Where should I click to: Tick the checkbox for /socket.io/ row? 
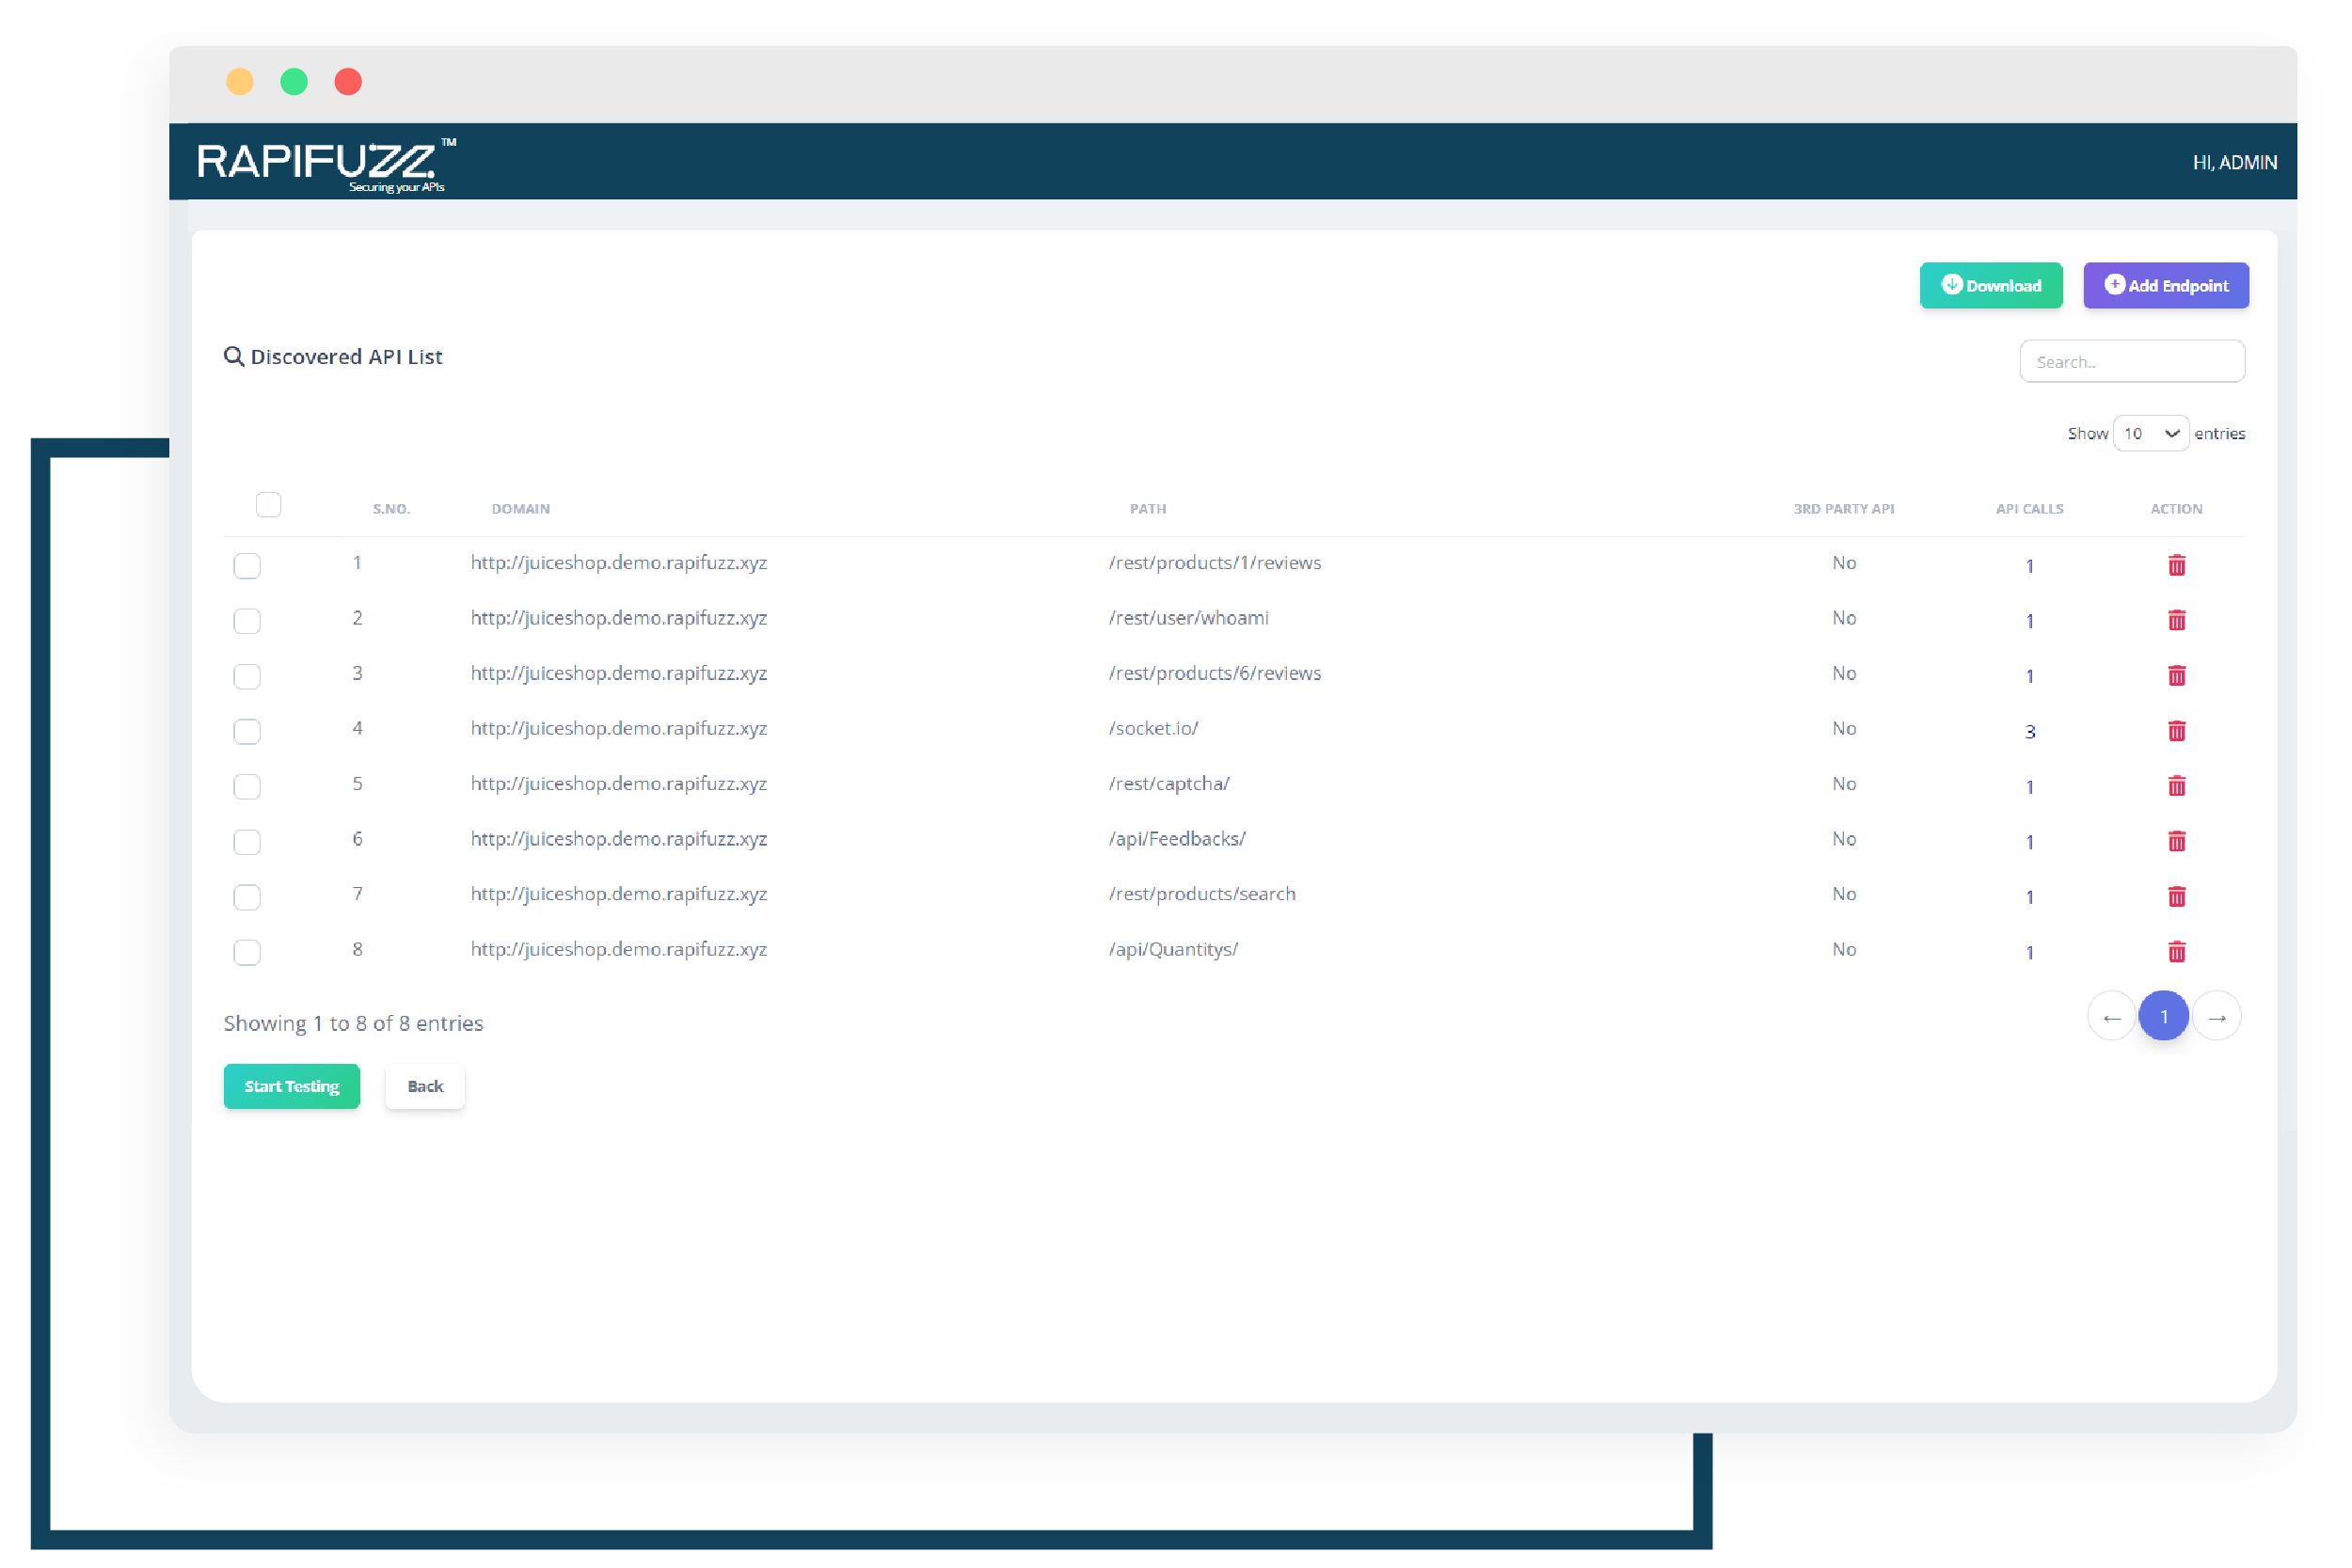[247, 732]
